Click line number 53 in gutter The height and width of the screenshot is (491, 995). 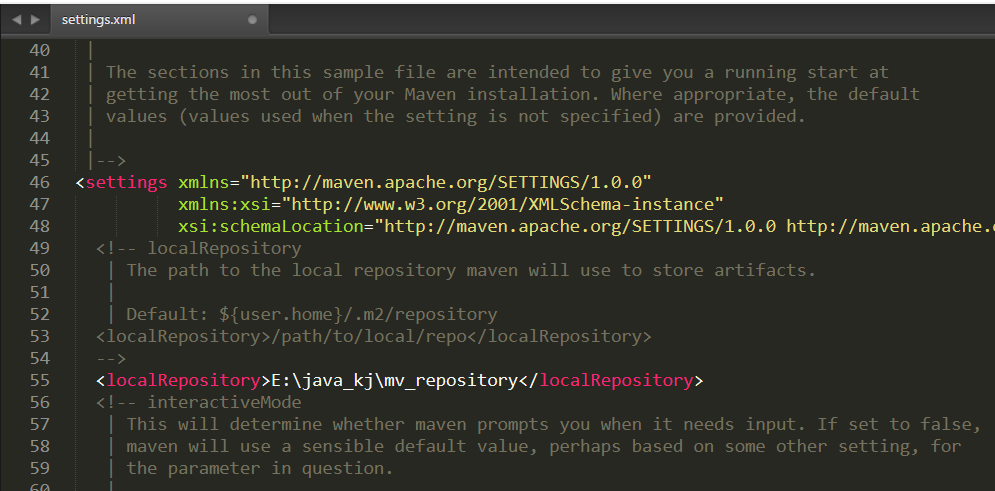click(39, 336)
